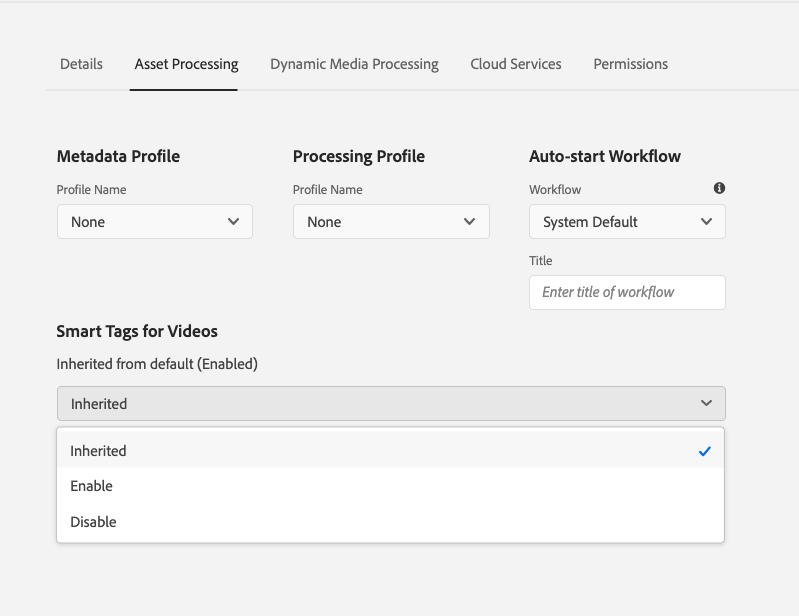
Task: Pick Disable in the Smart Tags list
Action: click(94, 522)
